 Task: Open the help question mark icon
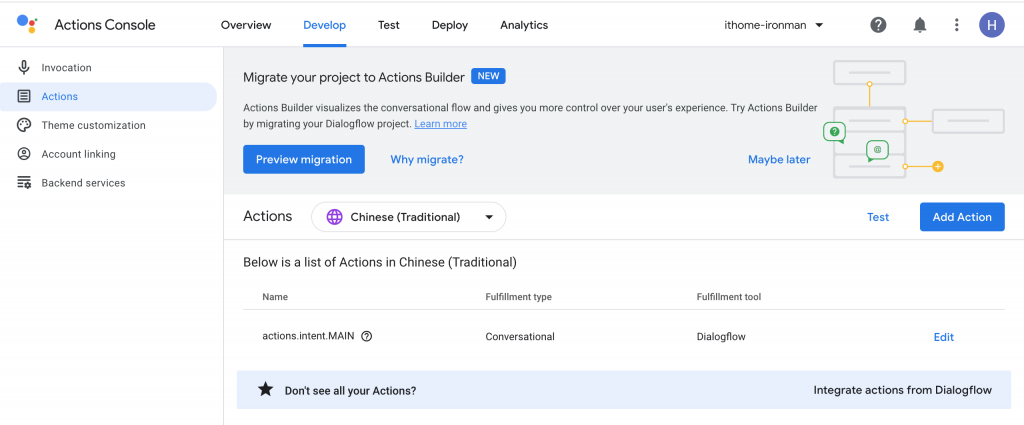point(878,25)
